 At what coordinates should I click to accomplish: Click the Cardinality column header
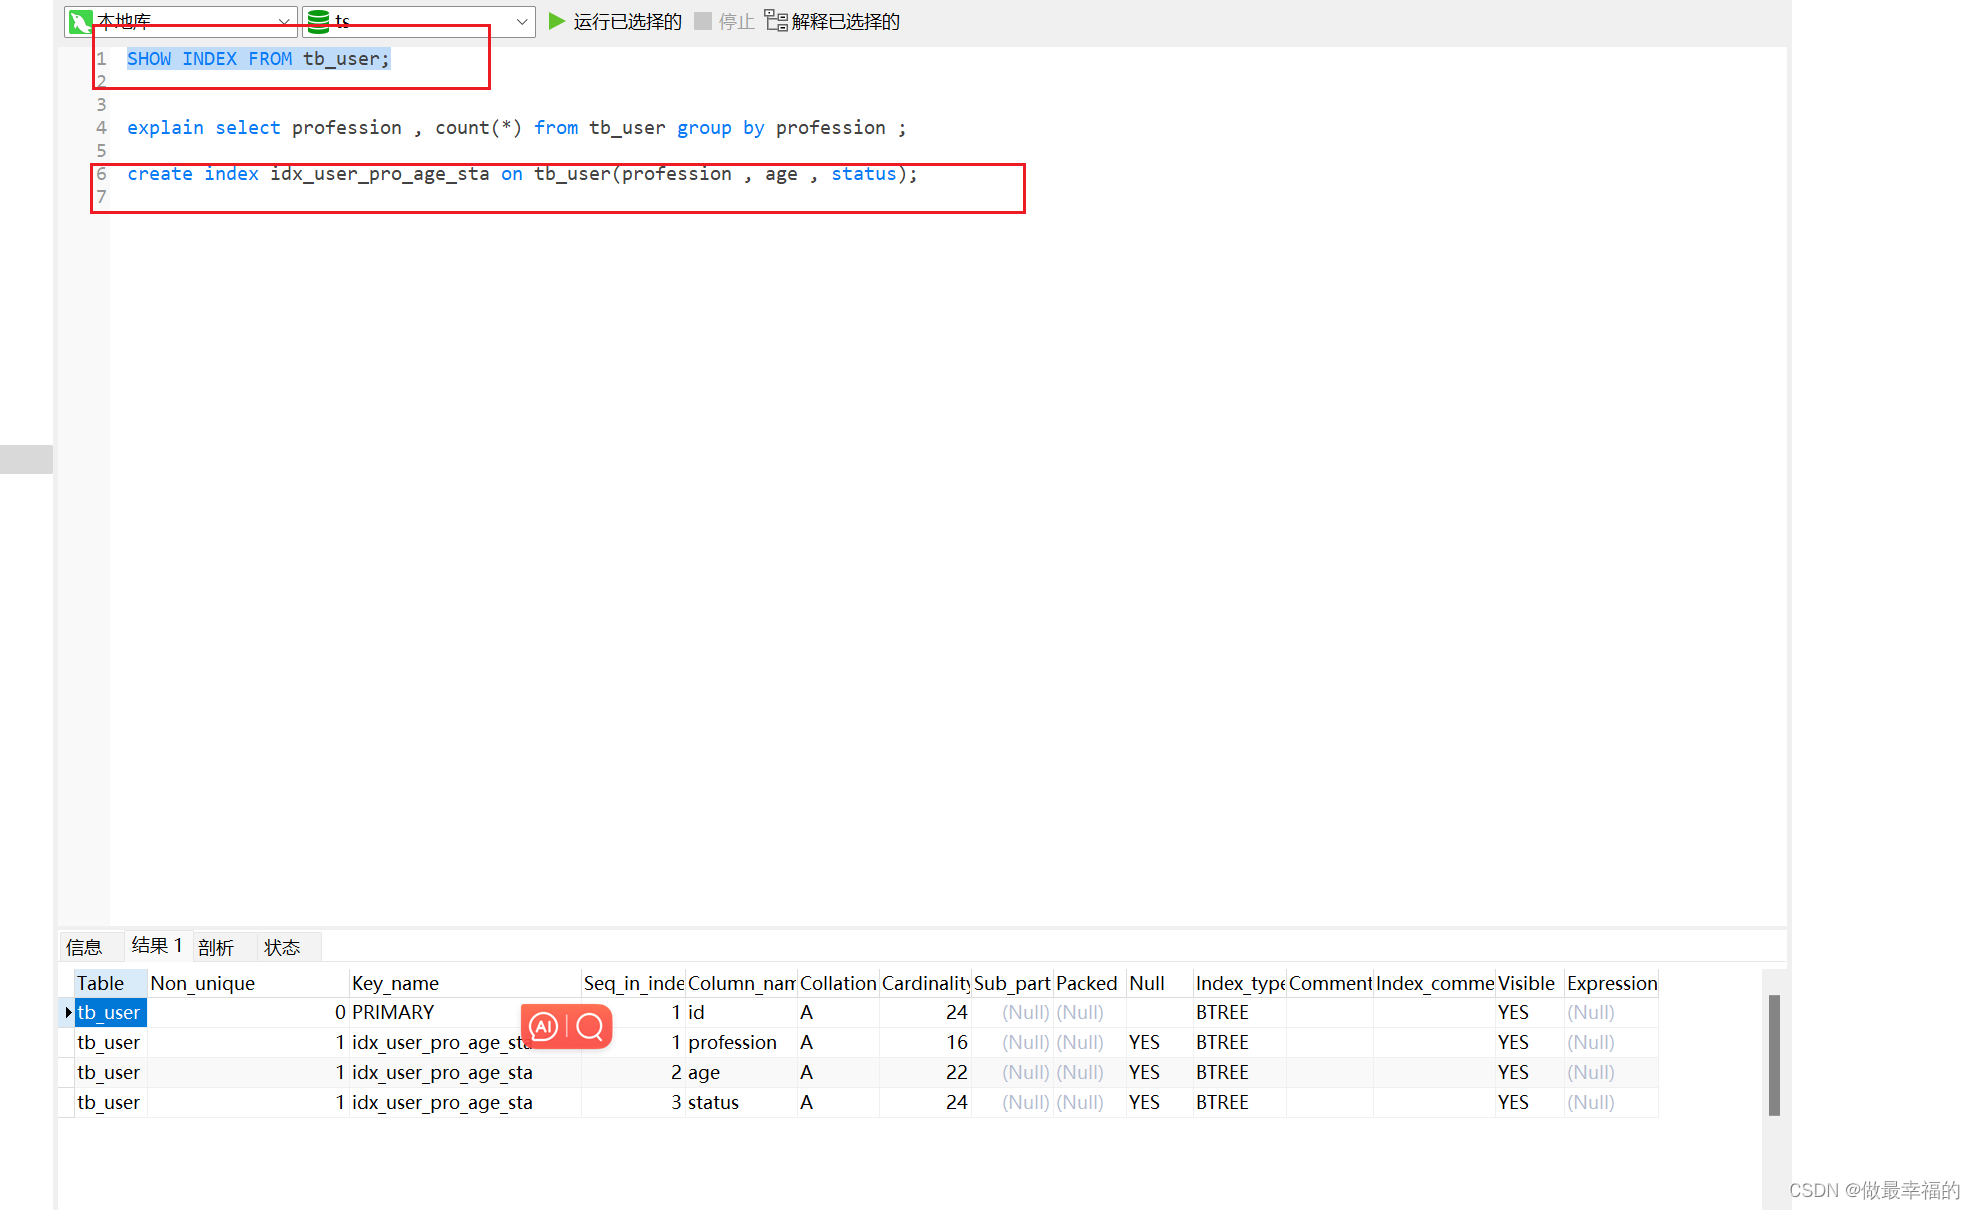pyautogui.click(x=925, y=983)
